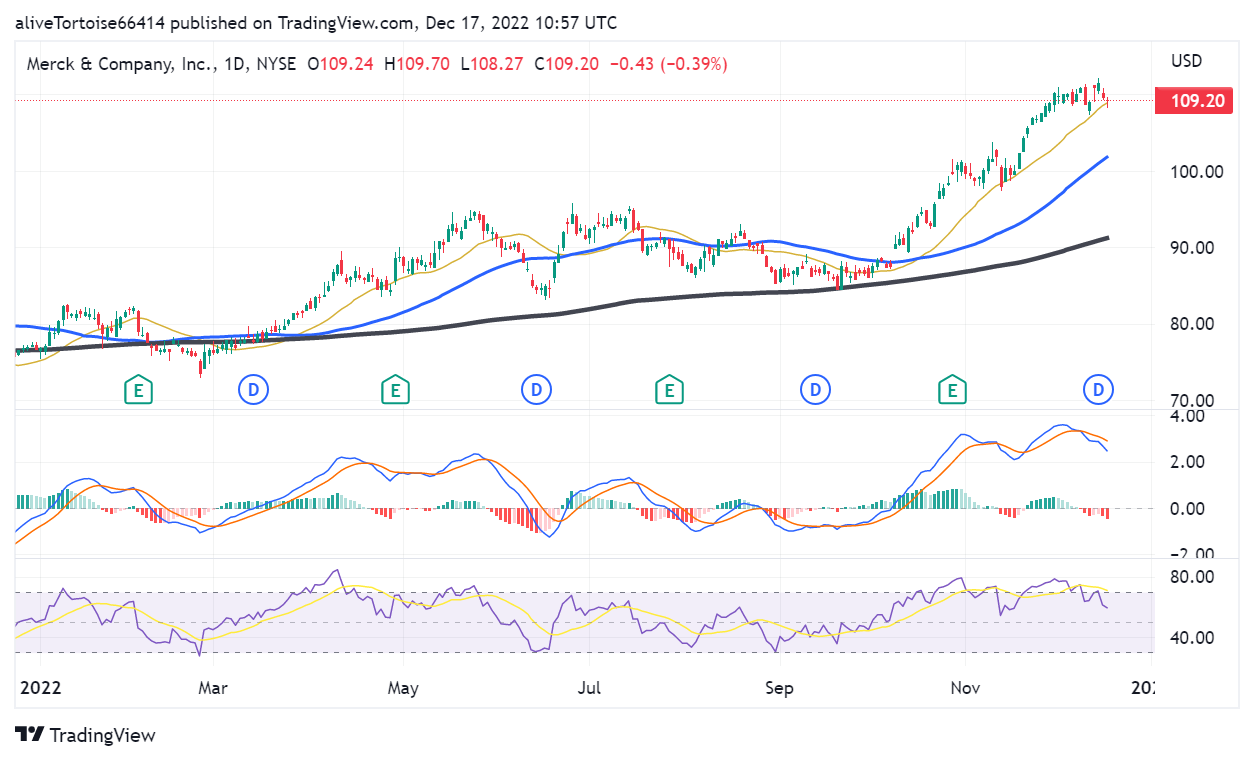Click the mid-March dividend D marker
Viewport: 1254px width, 761px height.
point(254,390)
